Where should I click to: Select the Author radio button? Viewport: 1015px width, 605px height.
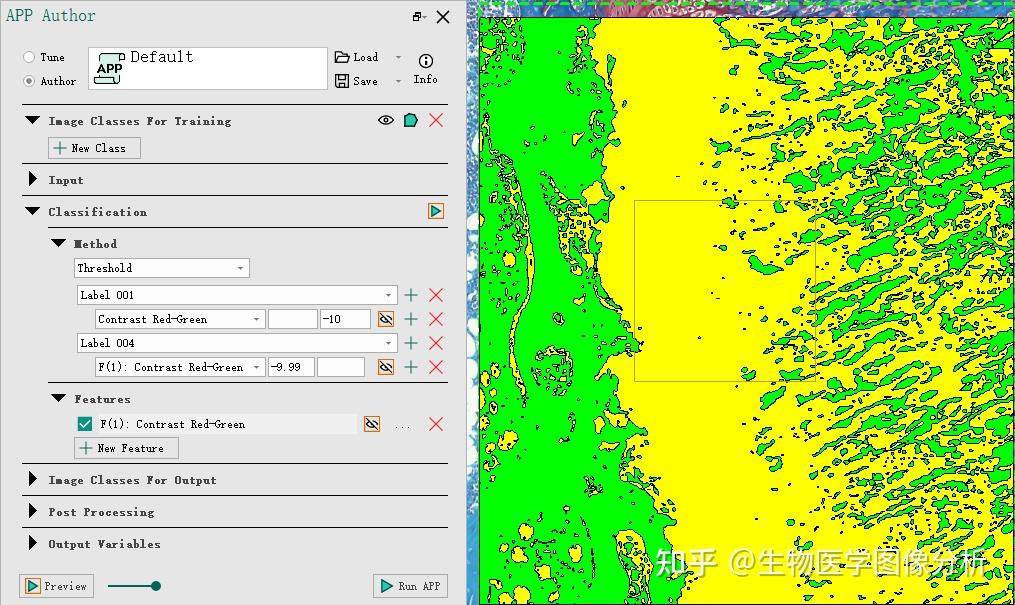point(29,81)
